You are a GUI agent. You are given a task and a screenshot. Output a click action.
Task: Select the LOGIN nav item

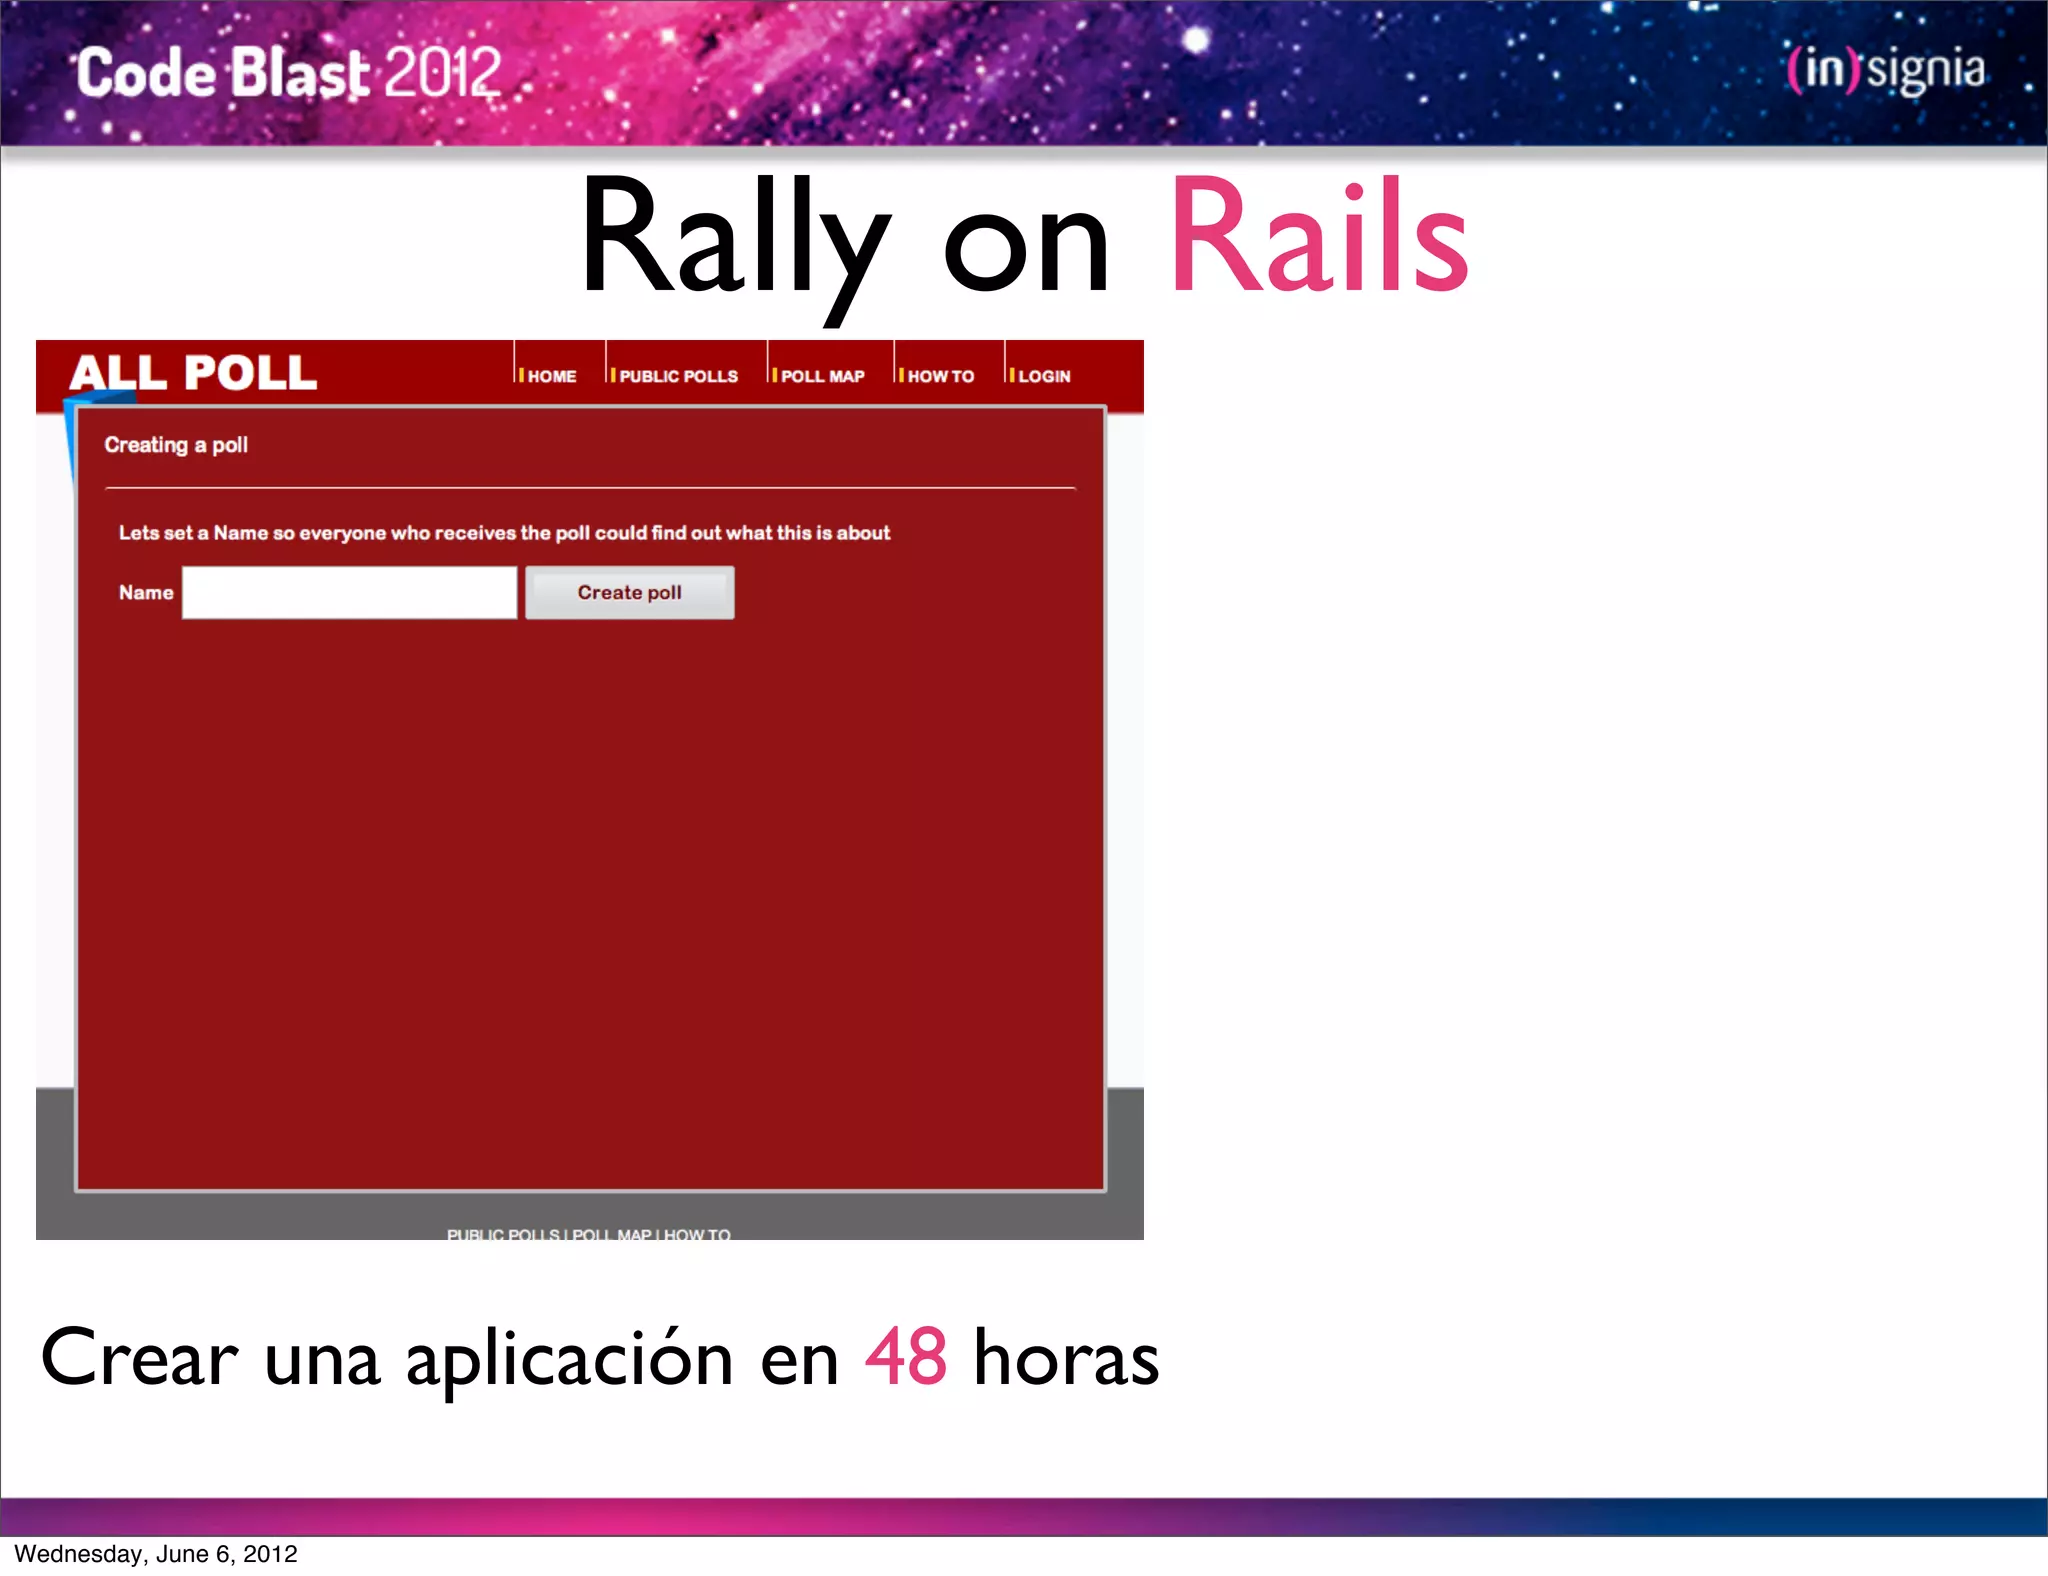coord(1044,376)
